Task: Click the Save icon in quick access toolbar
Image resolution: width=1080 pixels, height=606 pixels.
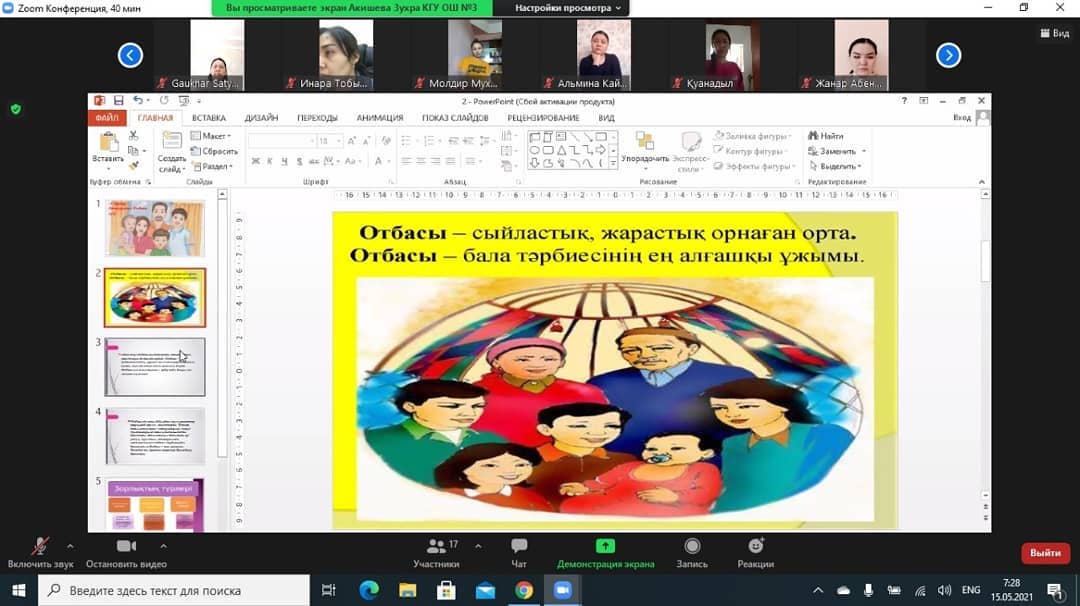Action: tap(119, 101)
